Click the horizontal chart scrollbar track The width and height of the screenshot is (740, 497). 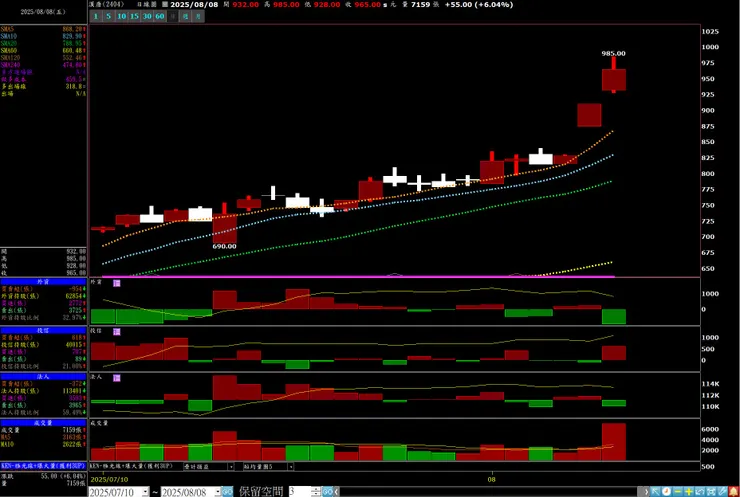[x=488, y=492]
